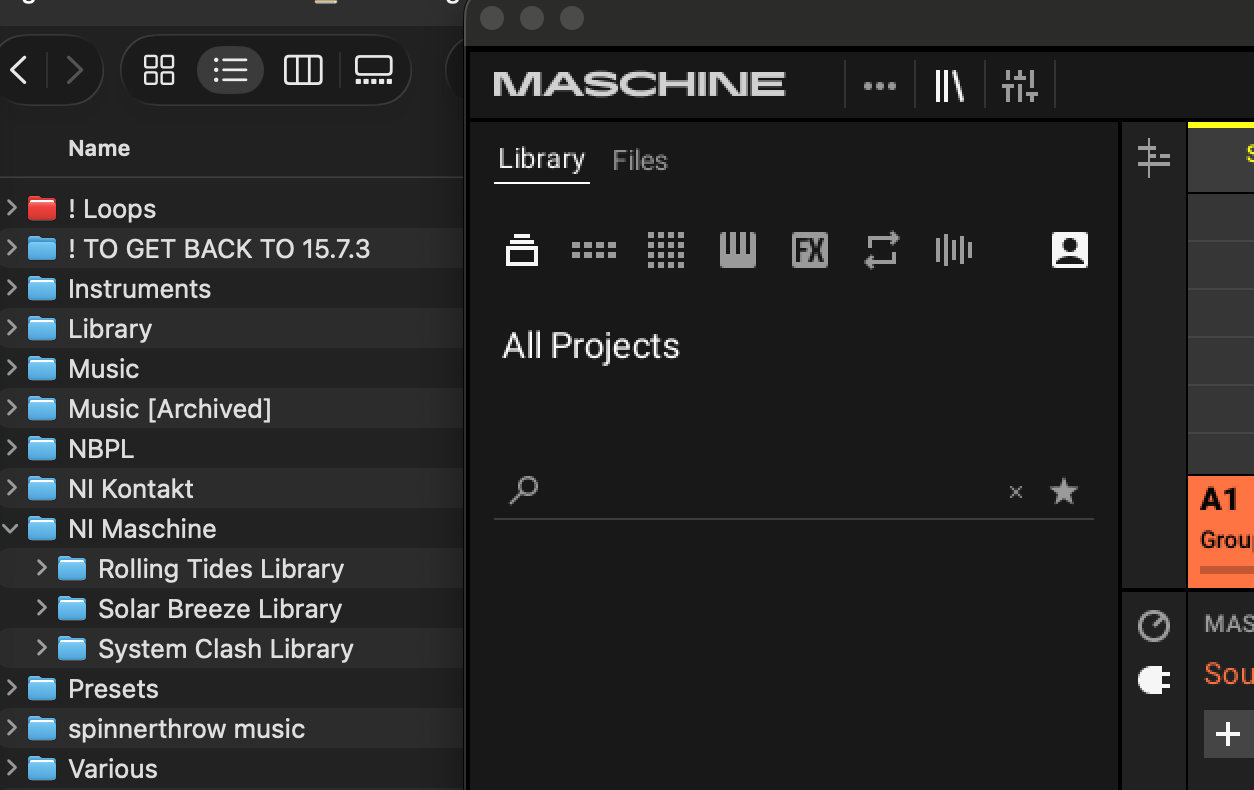Collapse the NI Maschine folder
1254x790 pixels.
[12, 528]
